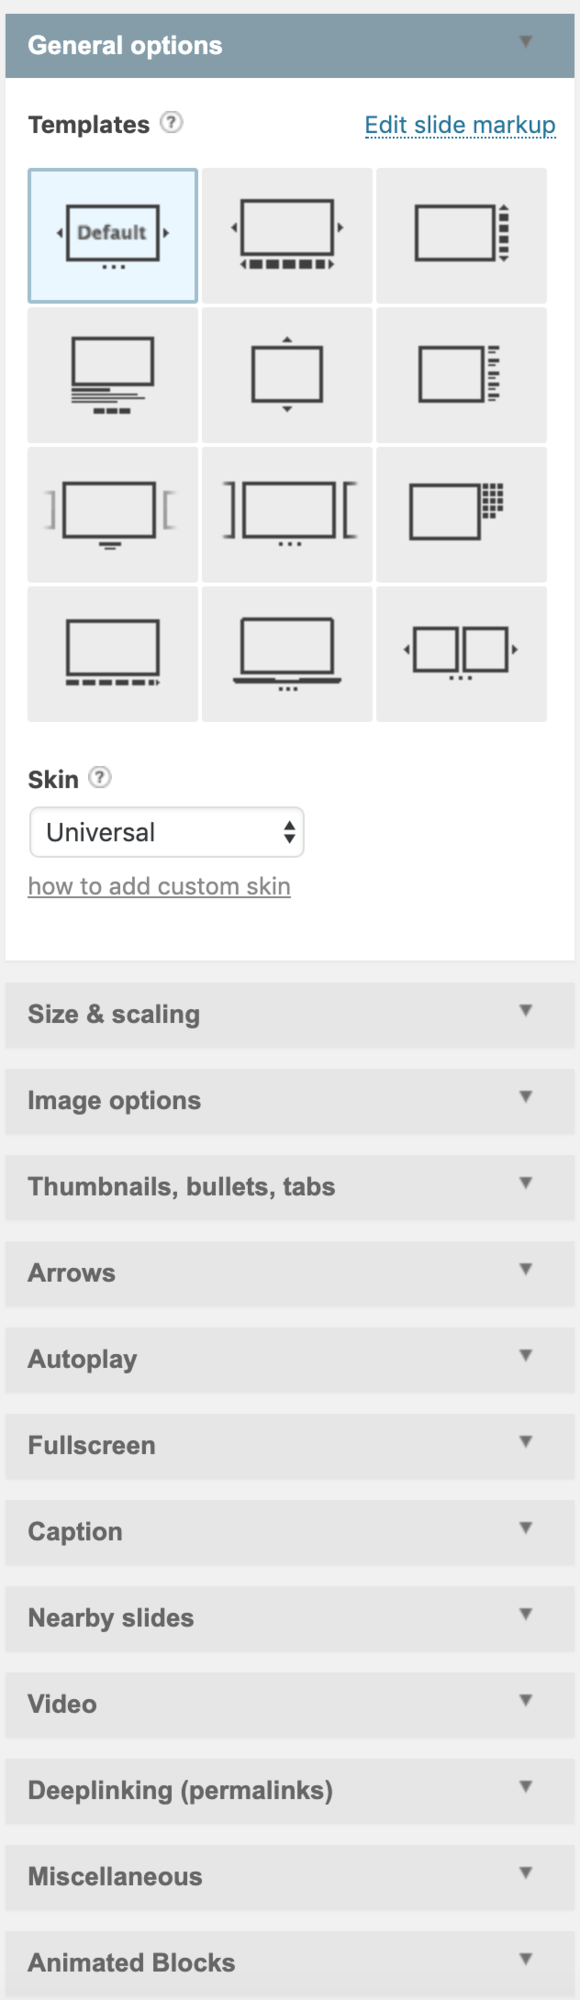Expand the Animated Blocks section
Image resolution: width=580 pixels, height=2000 pixels.
pos(290,1963)
